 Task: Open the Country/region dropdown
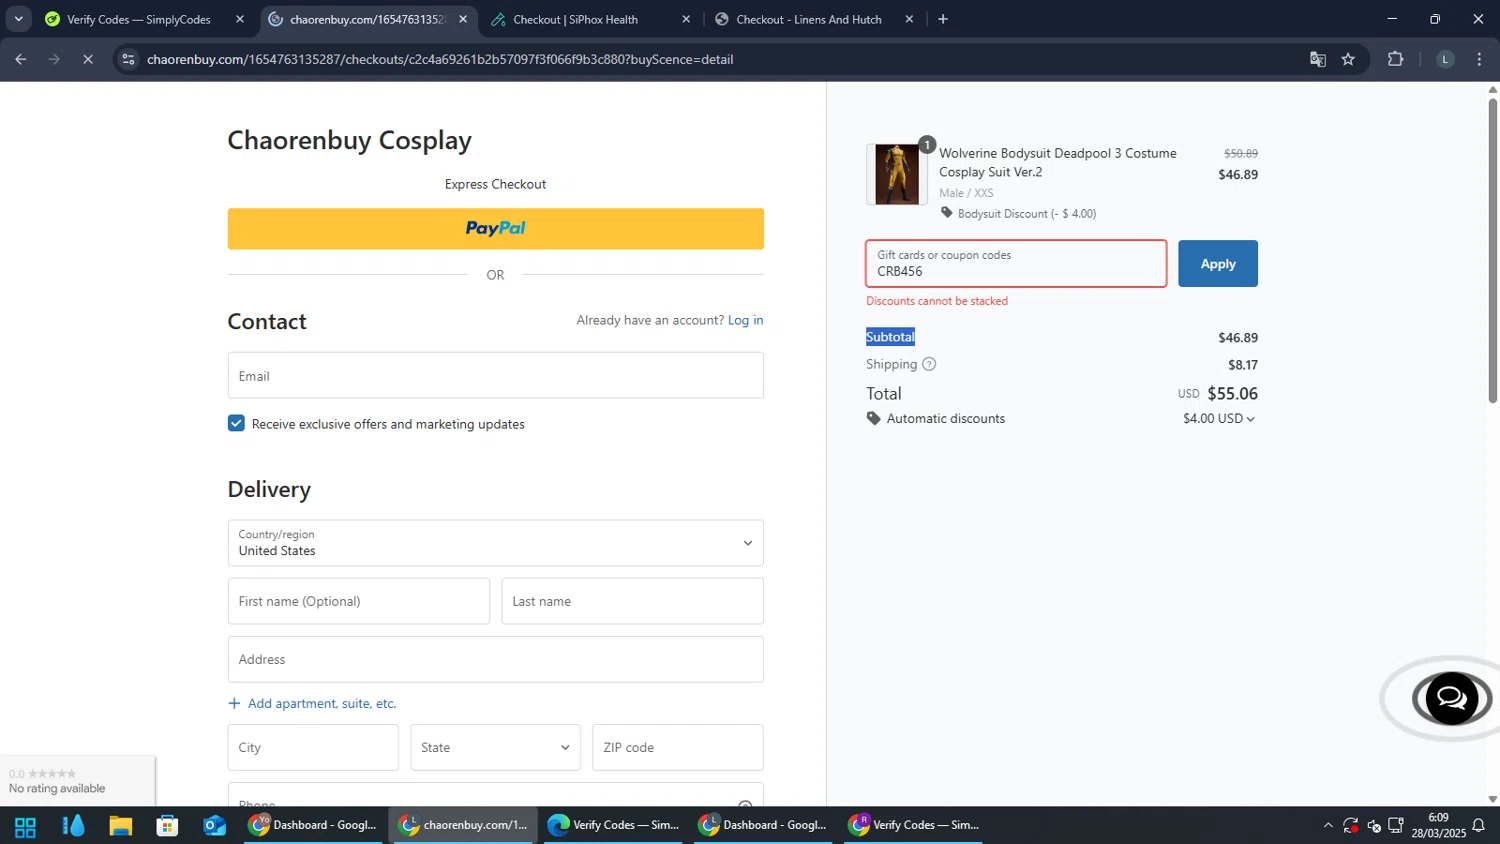(495, 543)
